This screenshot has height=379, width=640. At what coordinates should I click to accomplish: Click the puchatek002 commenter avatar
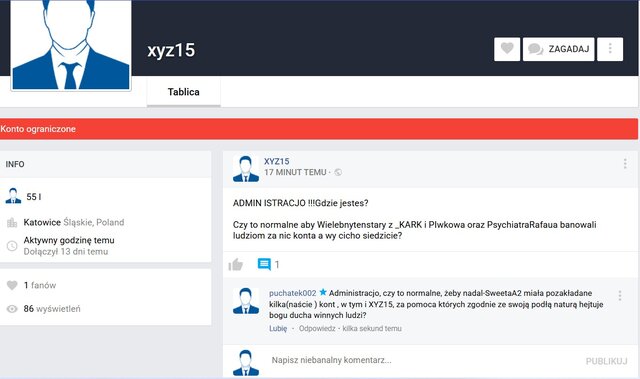pos(246,301)
